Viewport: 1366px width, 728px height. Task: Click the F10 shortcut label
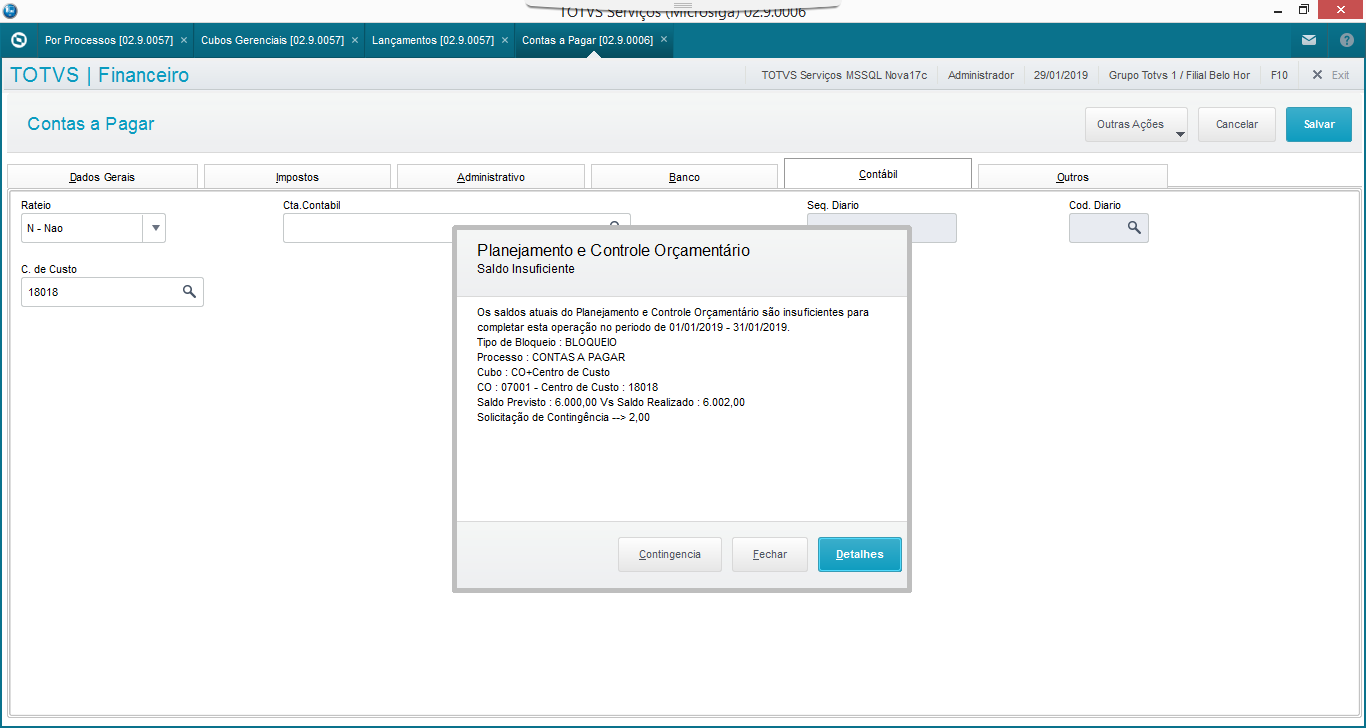coord(1279,75)
